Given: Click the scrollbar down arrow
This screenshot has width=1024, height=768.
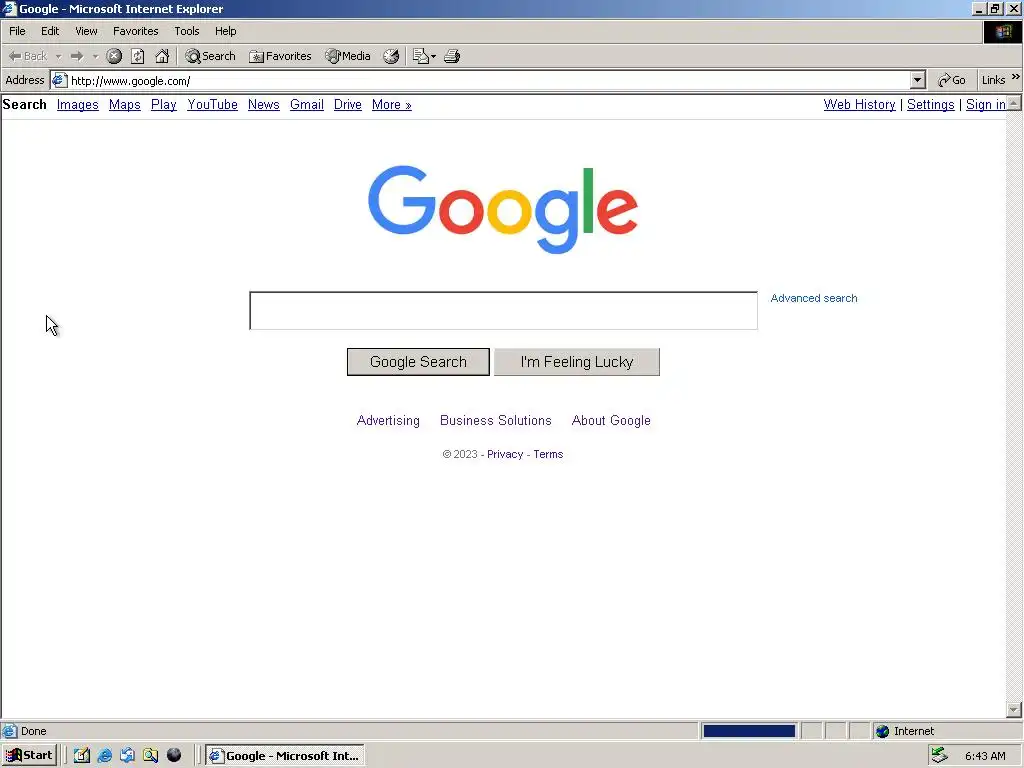Looking at the screenshot, I should (x=1014, y=709).
